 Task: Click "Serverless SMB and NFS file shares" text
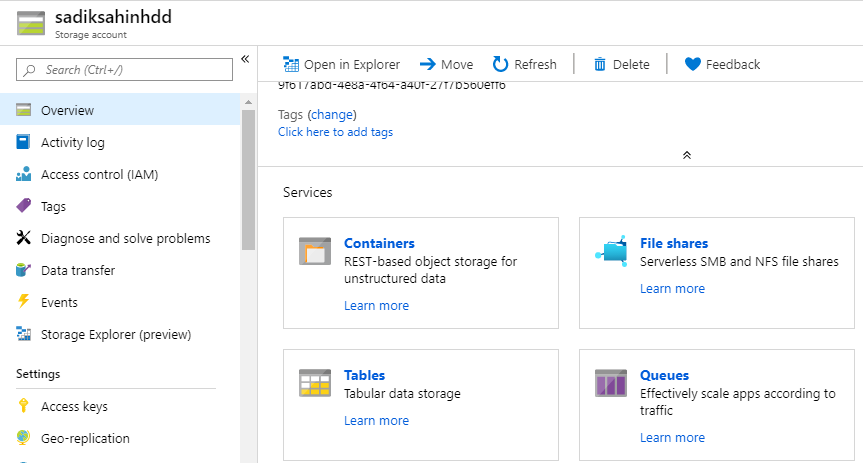tap(739, 262)
